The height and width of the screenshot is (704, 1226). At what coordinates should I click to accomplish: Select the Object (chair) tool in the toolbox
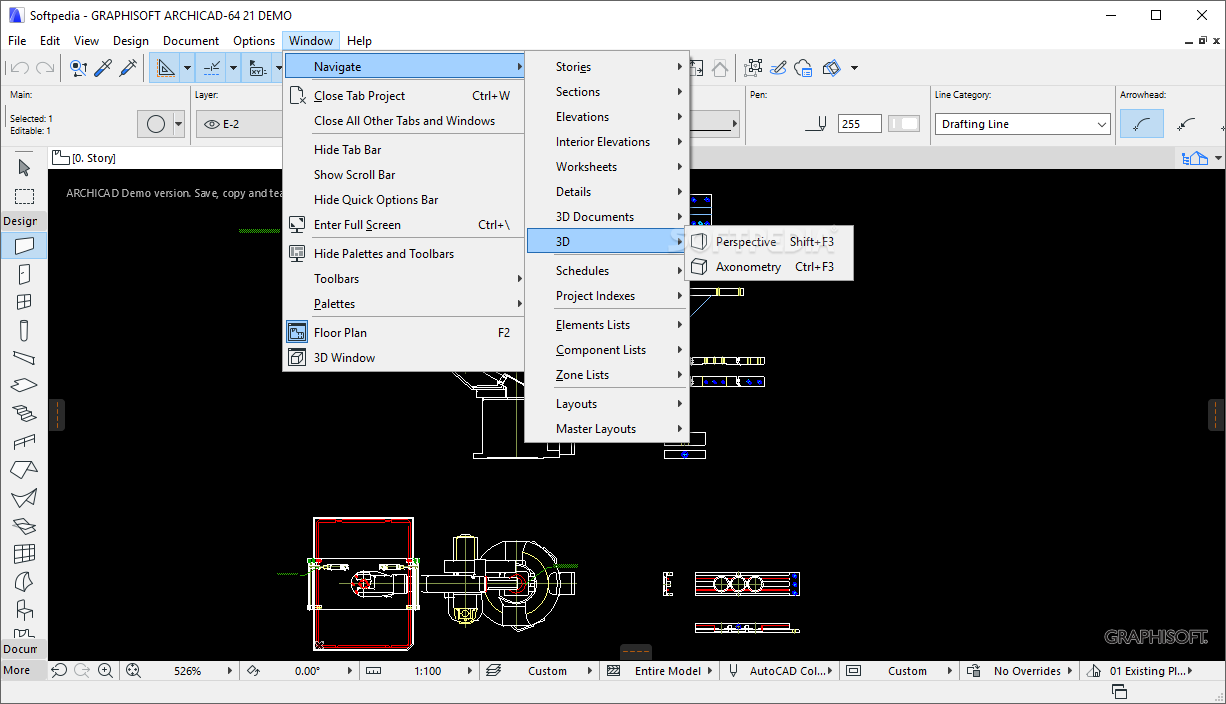click(x=24, y=610)
